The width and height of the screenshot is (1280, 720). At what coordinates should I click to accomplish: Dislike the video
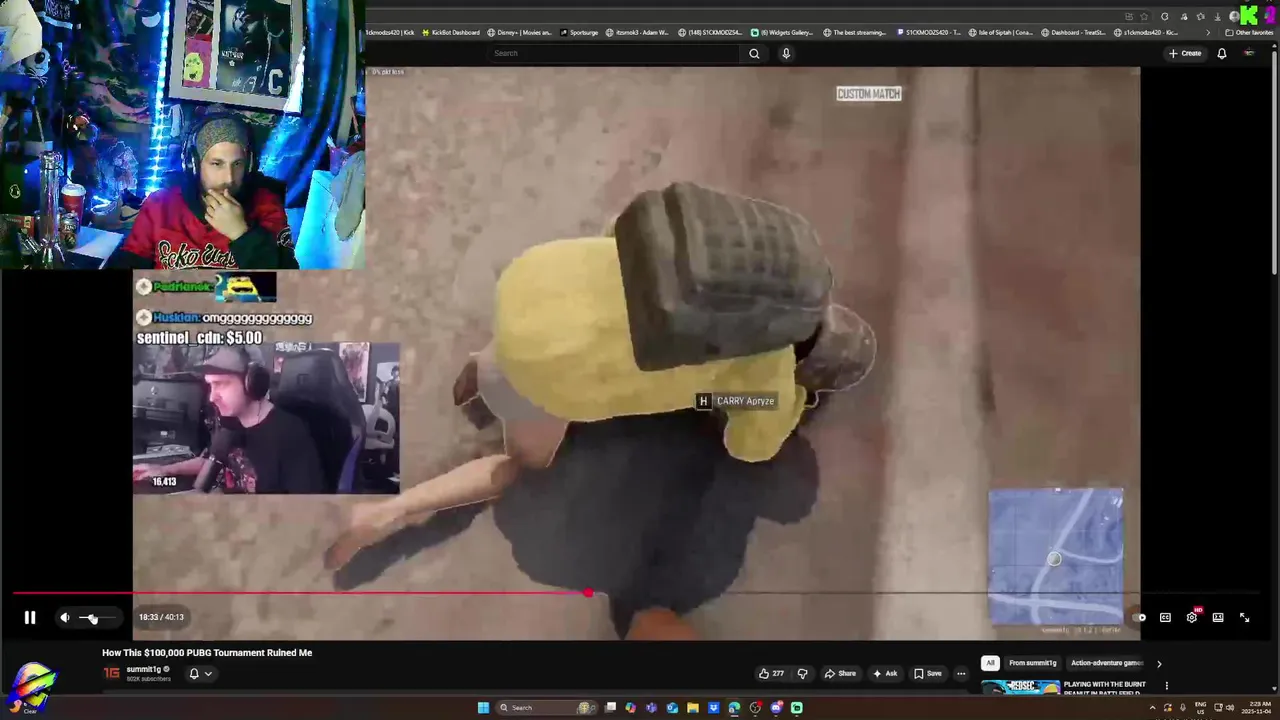click(x=802, y=673)
